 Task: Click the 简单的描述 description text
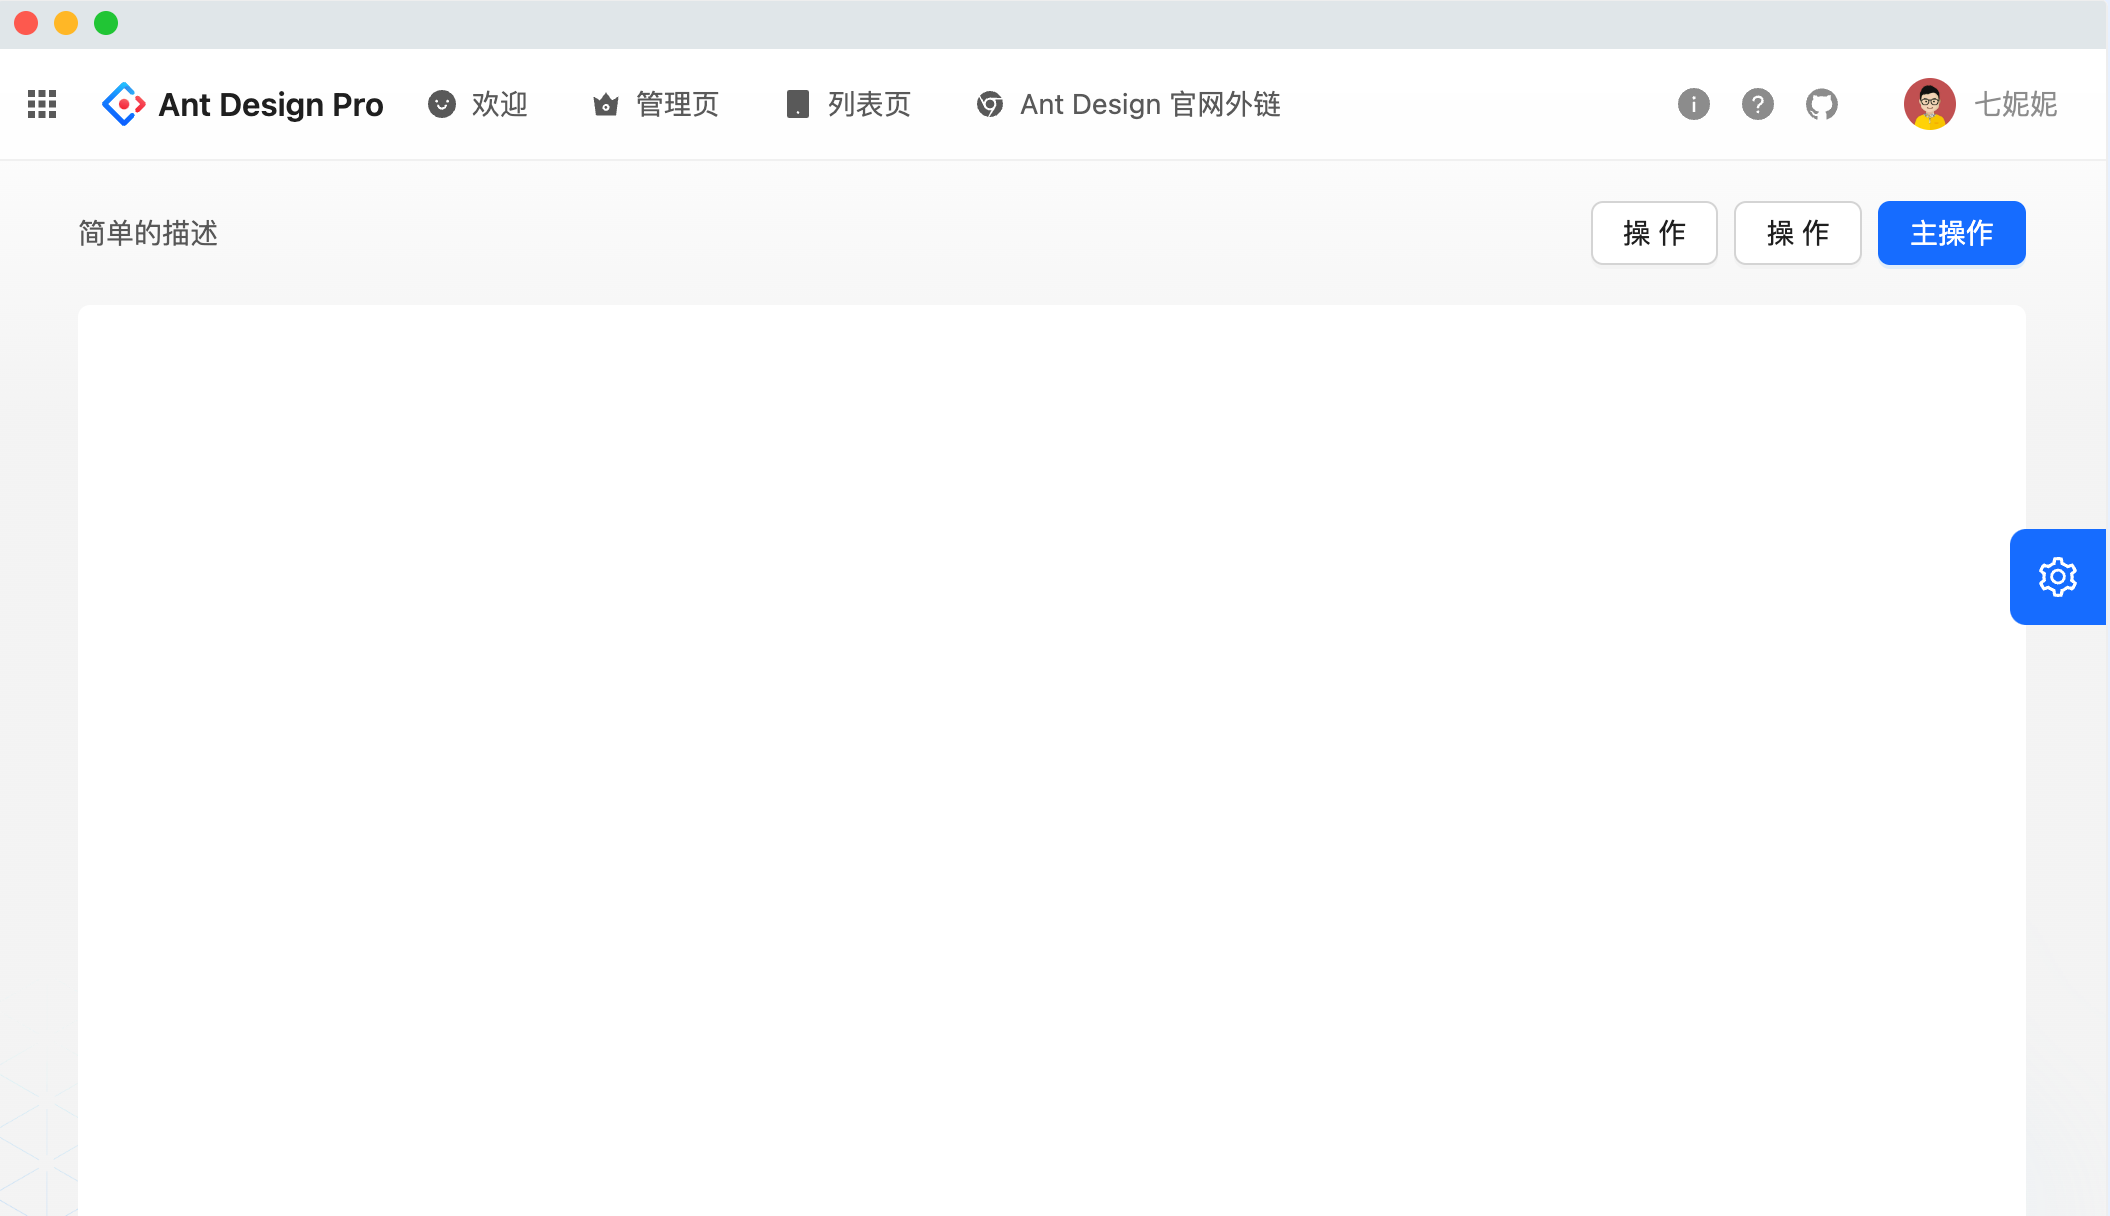click(x=148, y=233)
